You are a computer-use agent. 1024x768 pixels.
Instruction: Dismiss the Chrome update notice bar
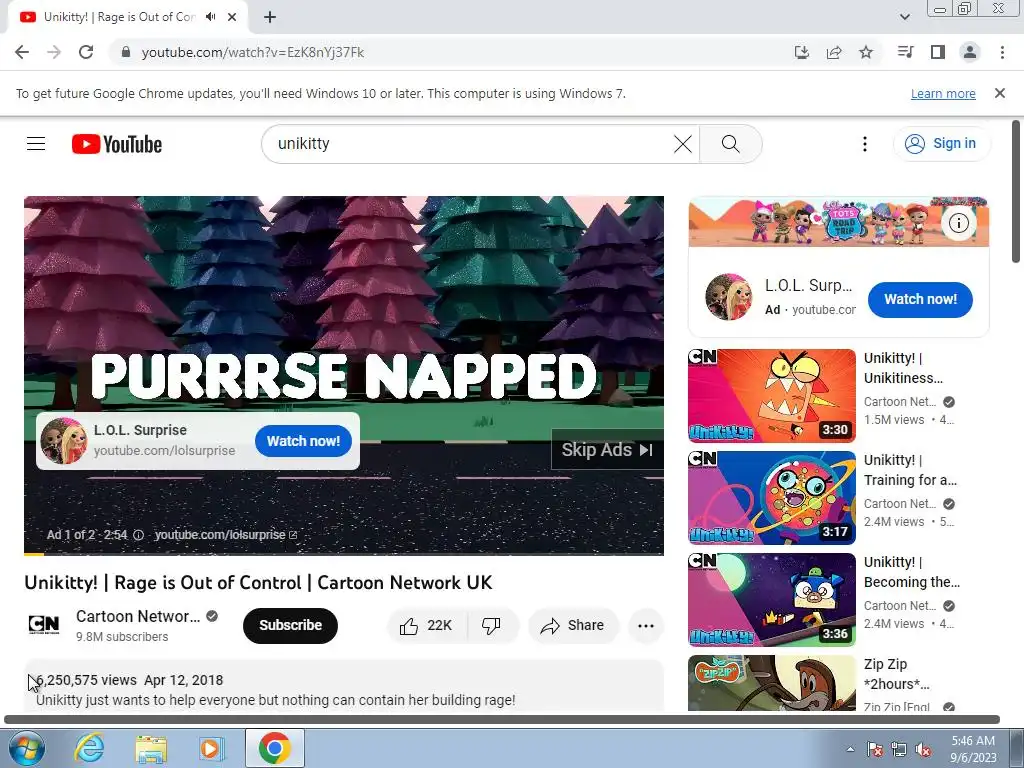(x=1000, y=93)
